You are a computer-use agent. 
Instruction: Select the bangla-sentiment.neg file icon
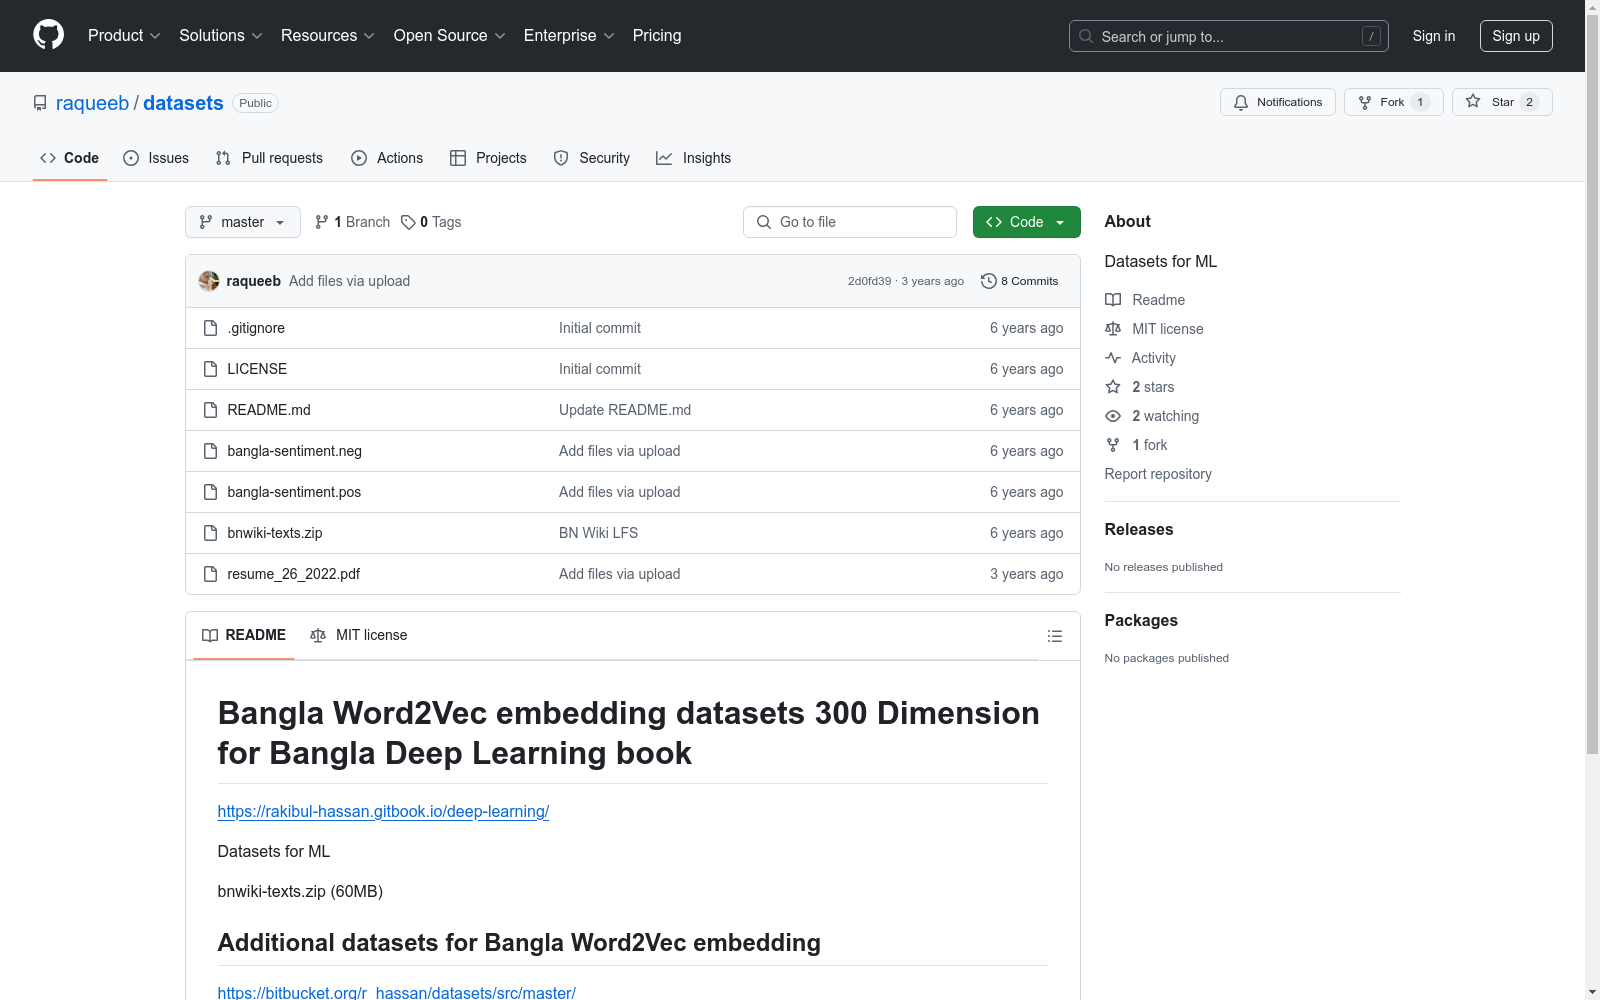210,451
